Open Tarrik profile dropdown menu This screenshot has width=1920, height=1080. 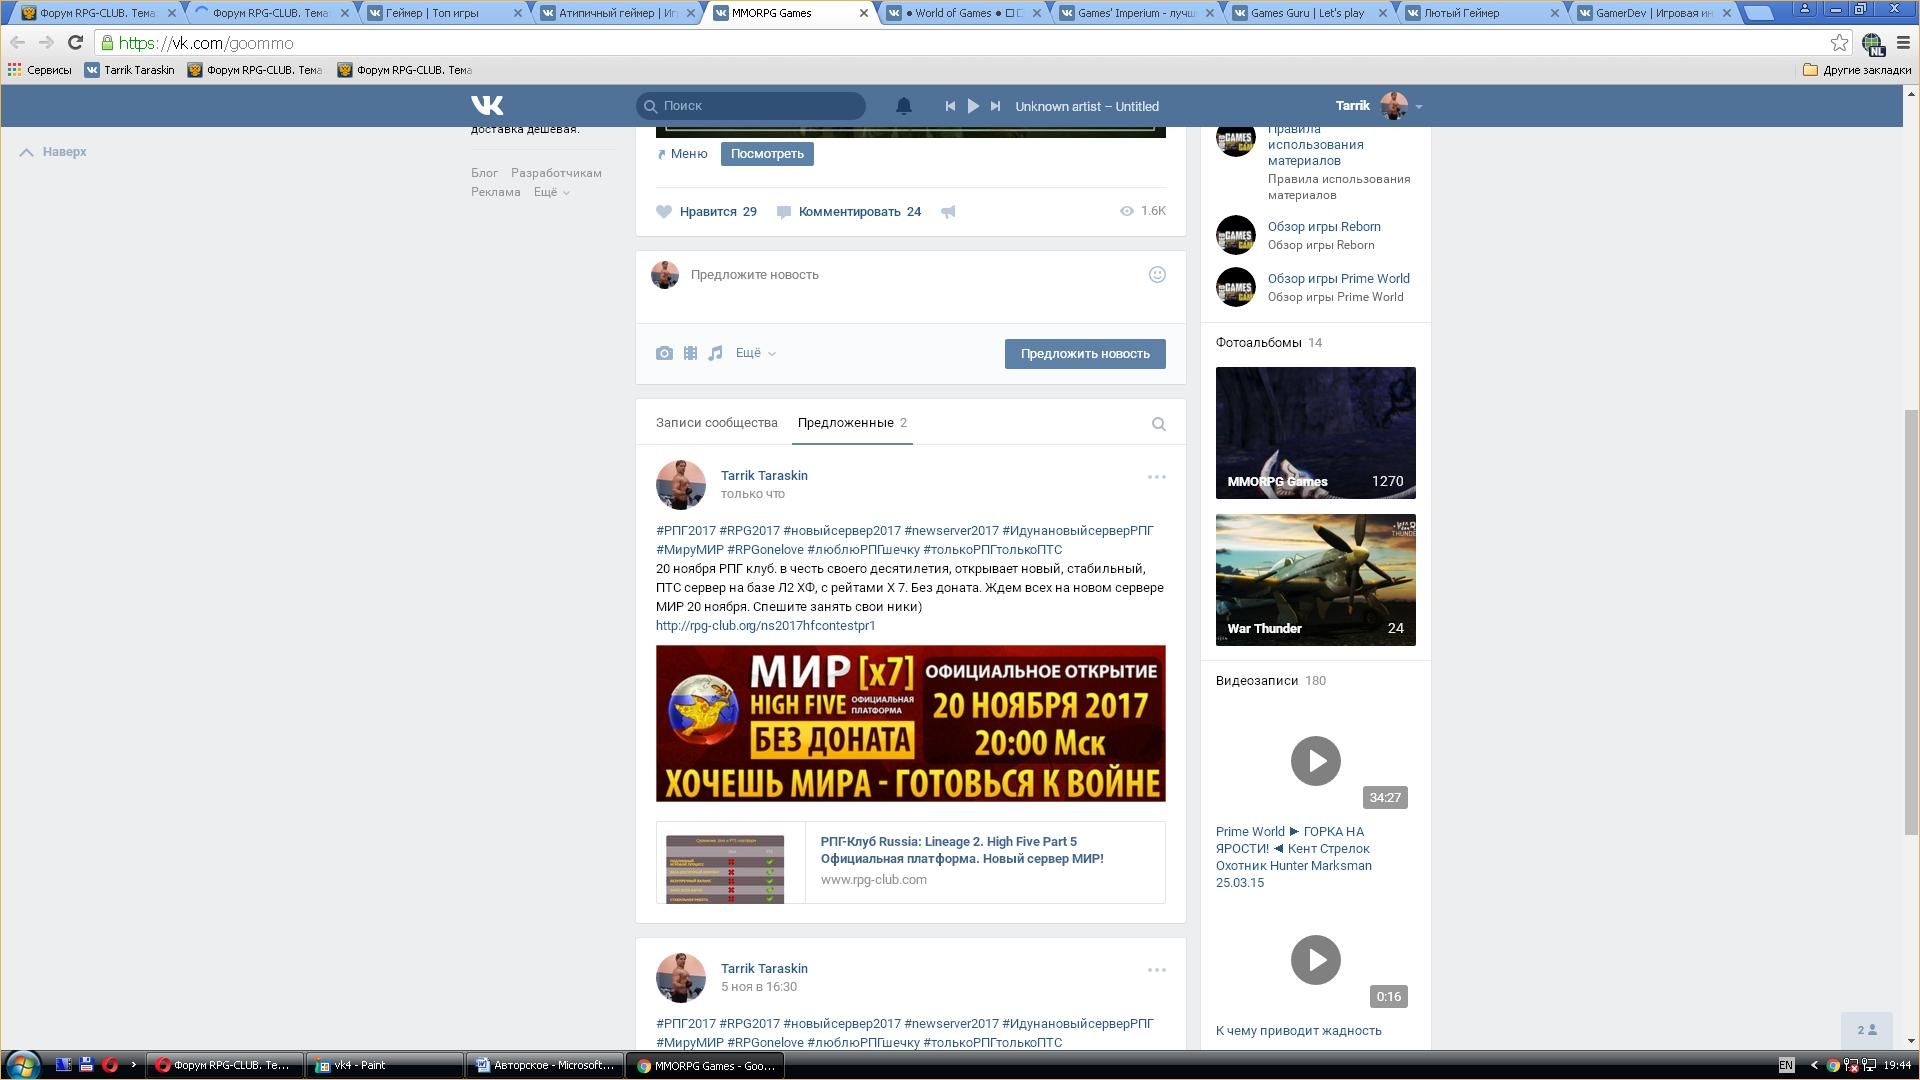pyautogui.click(x=1378, y=106)
